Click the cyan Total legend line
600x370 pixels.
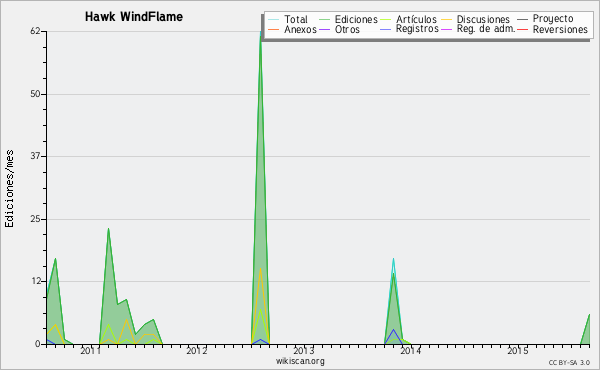tap(274, 19)
